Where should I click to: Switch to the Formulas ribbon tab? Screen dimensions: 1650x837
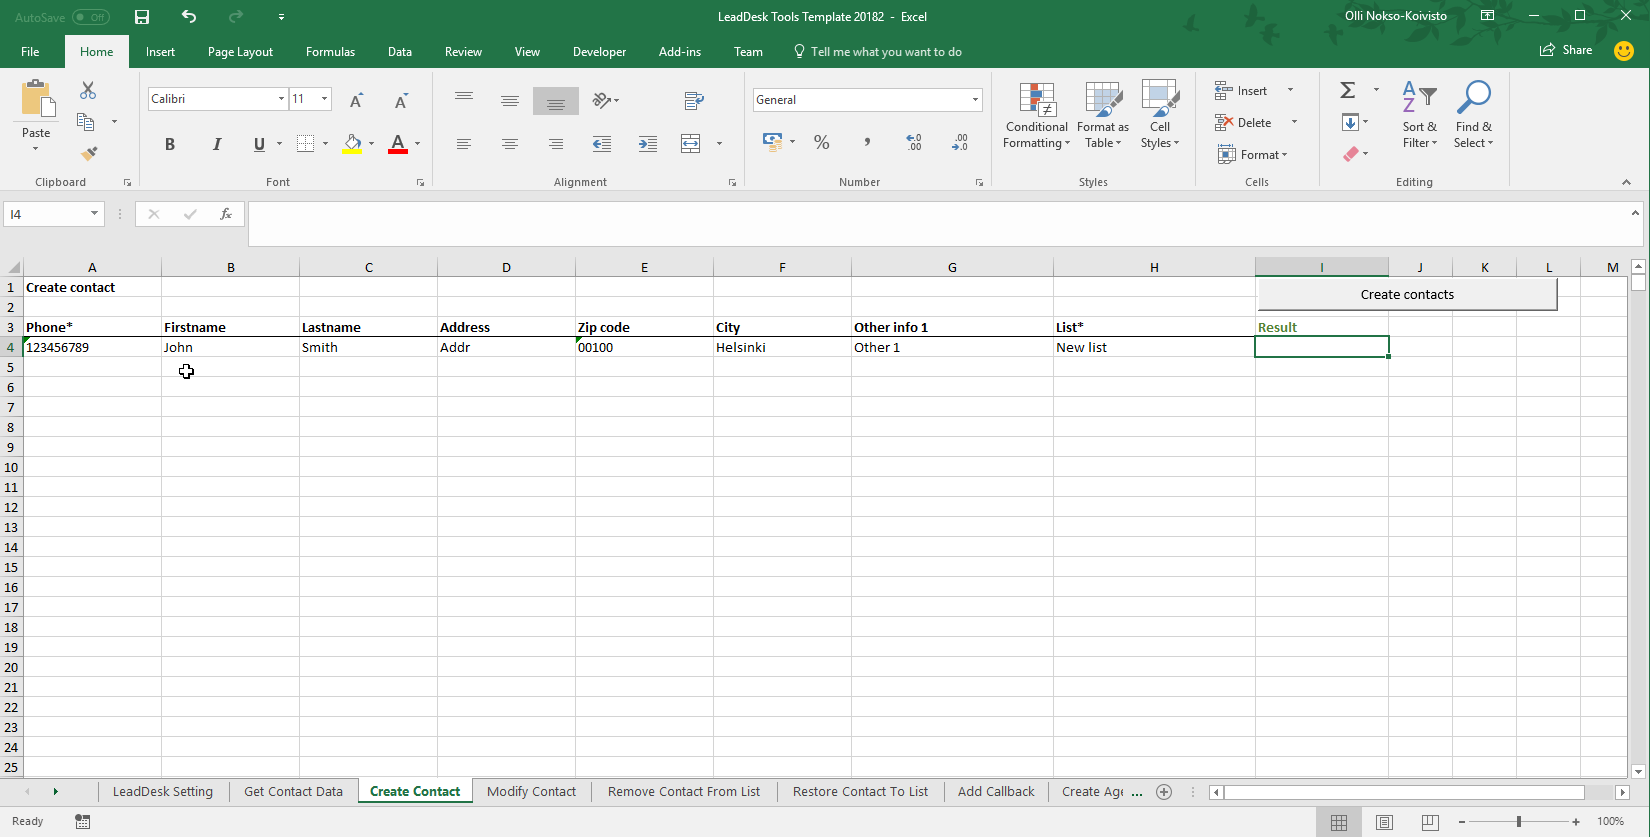click(330, 52)
